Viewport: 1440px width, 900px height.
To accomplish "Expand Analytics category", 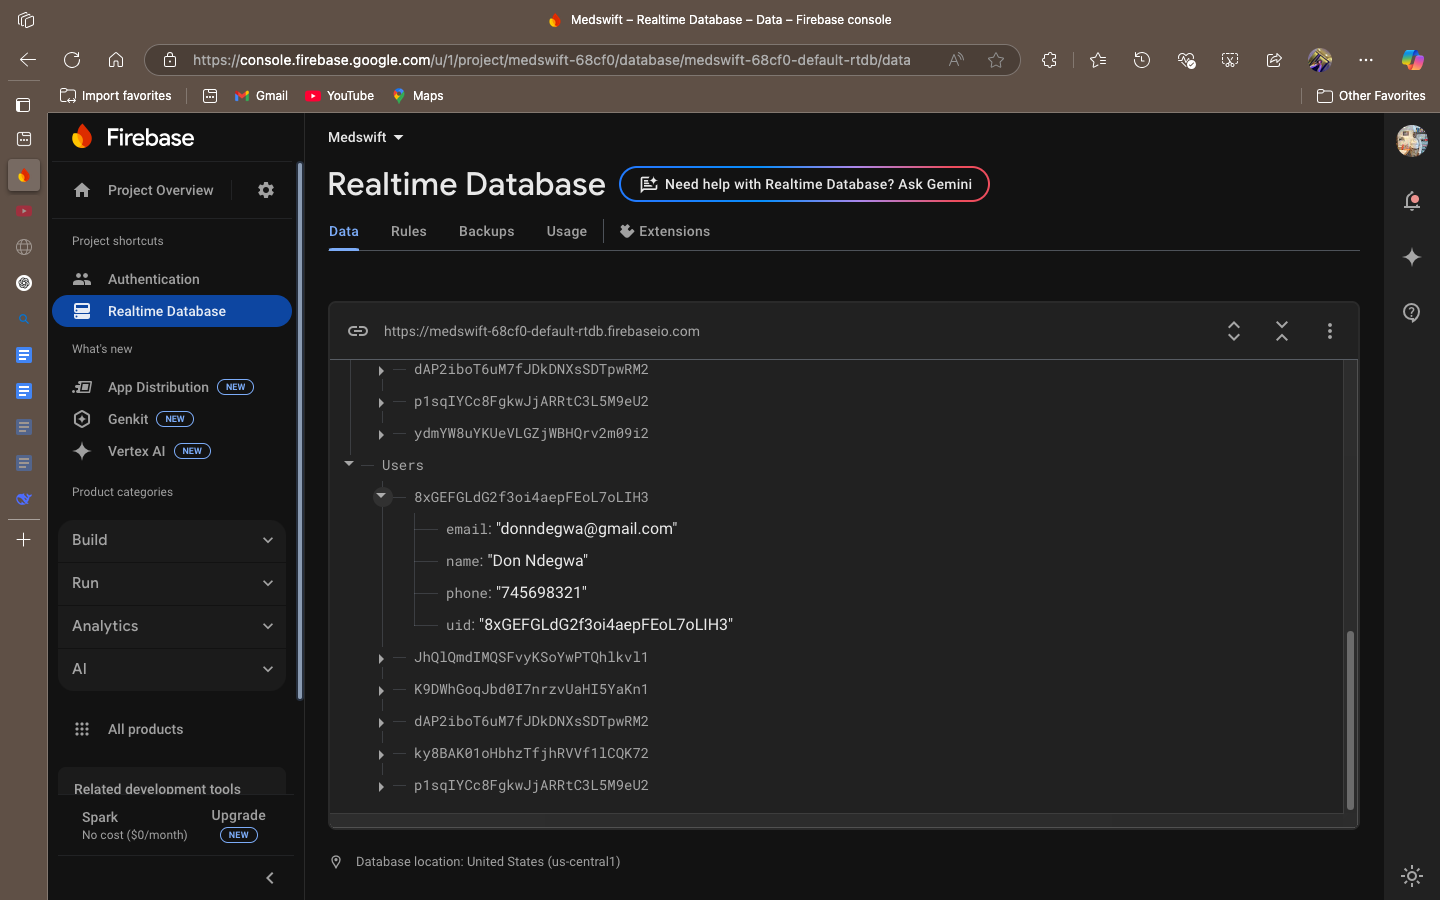I will (172, 626).
